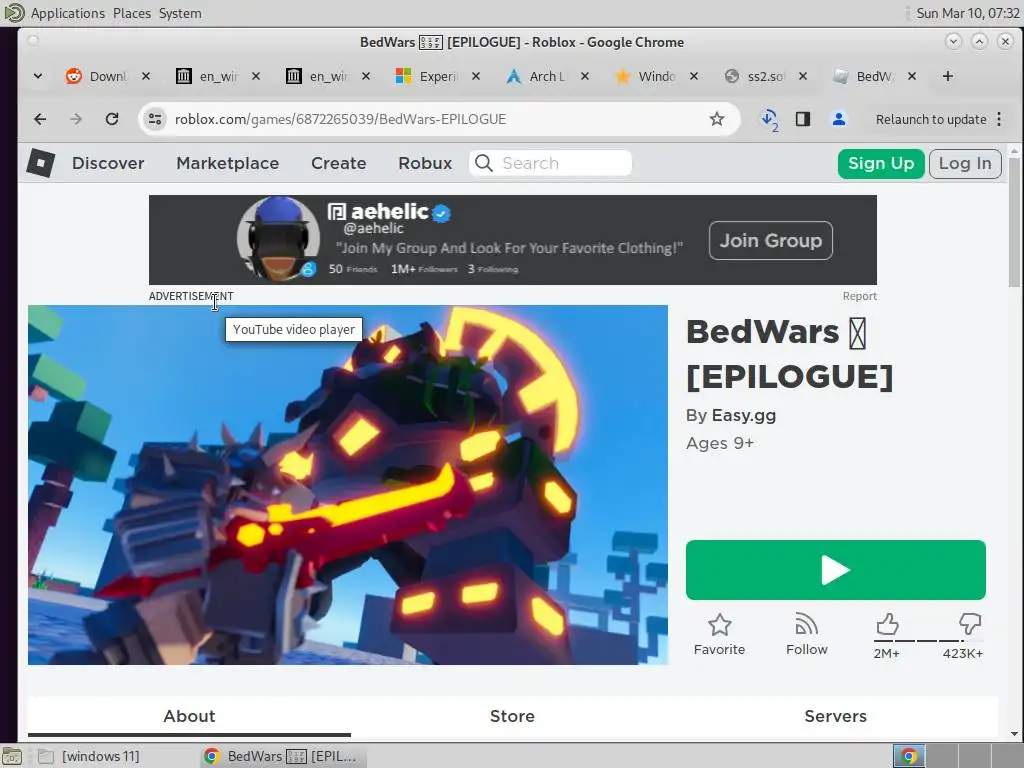Click the BedWars game video thumbnail

point(347,485)
